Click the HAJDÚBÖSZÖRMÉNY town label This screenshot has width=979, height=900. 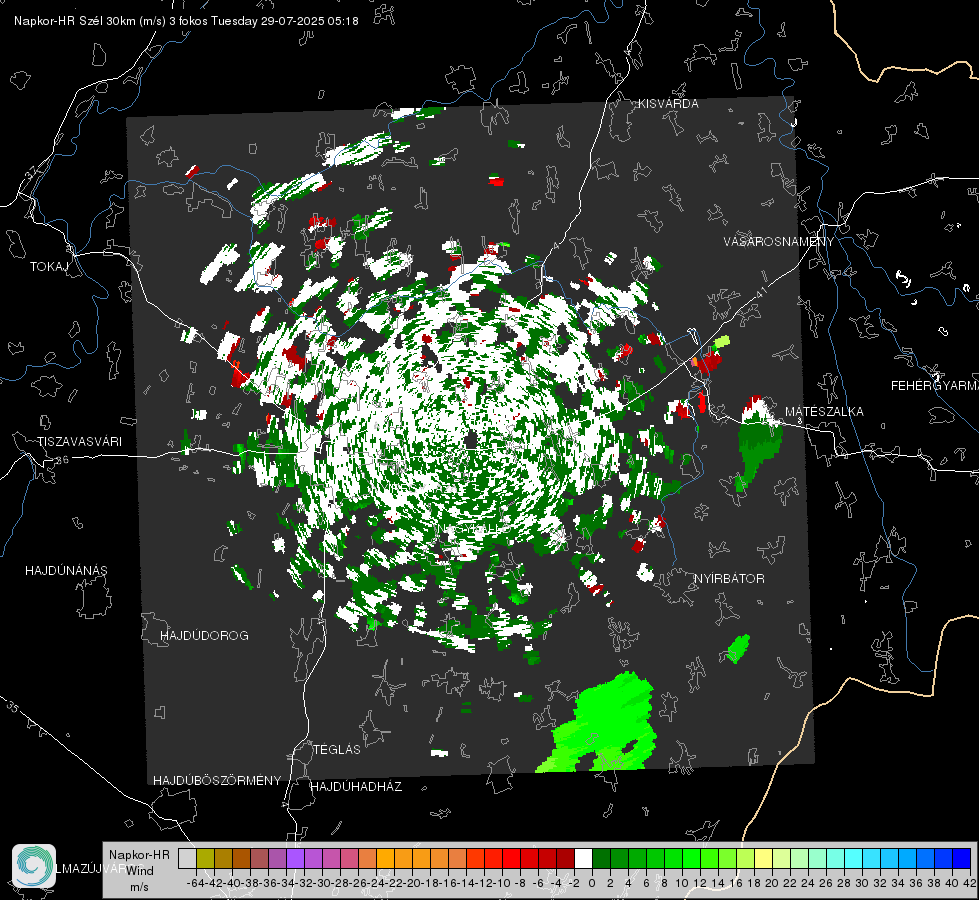(x=217, y=781)
